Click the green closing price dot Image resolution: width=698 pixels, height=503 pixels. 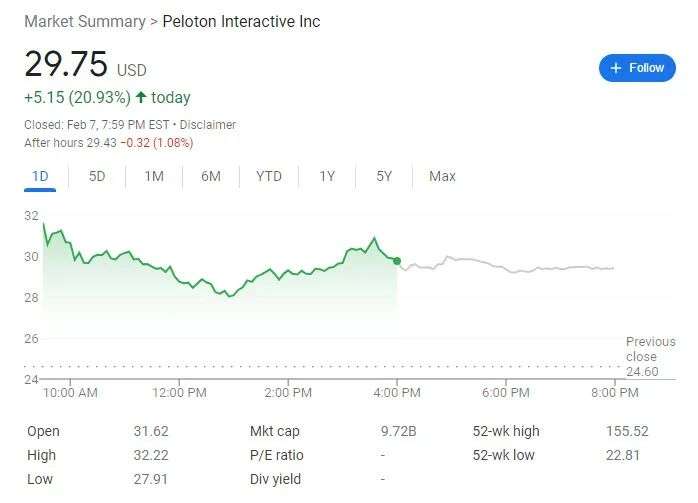pos(398,261)
